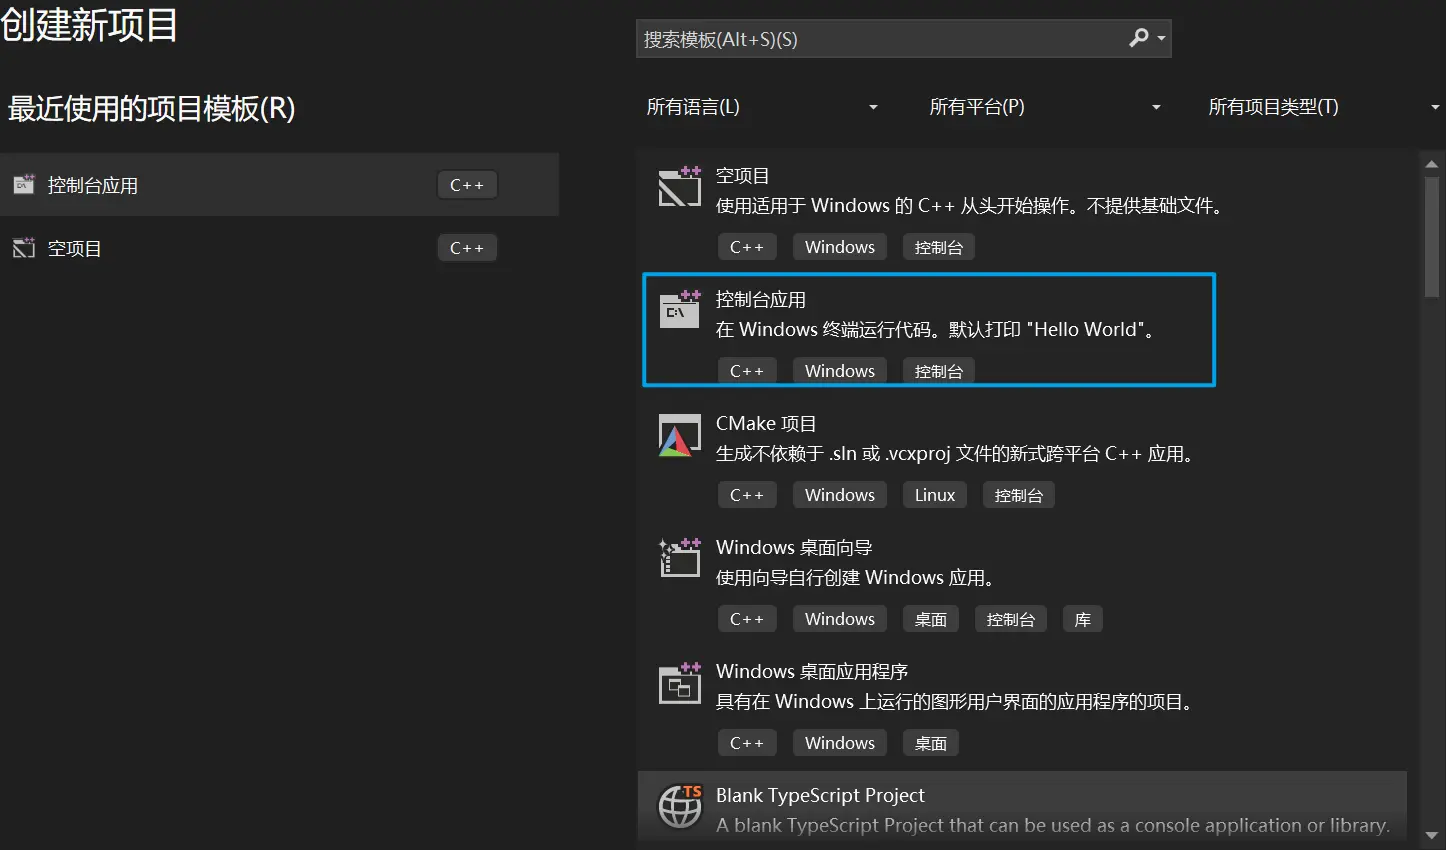Click C++ tag under 控制台应用 template in list

[747, 371]
